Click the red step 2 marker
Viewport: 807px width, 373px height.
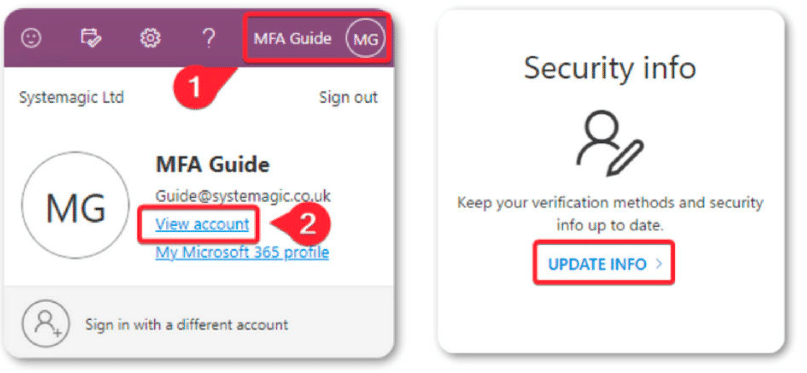point(307,223)
